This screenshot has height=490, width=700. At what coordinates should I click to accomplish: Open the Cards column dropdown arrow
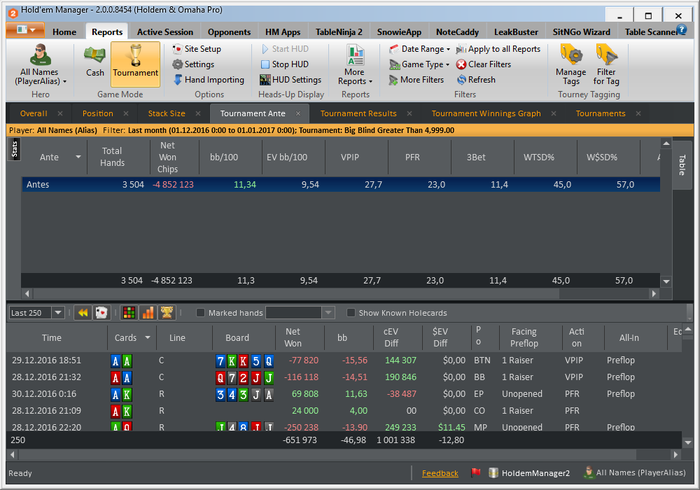[148, 337]
